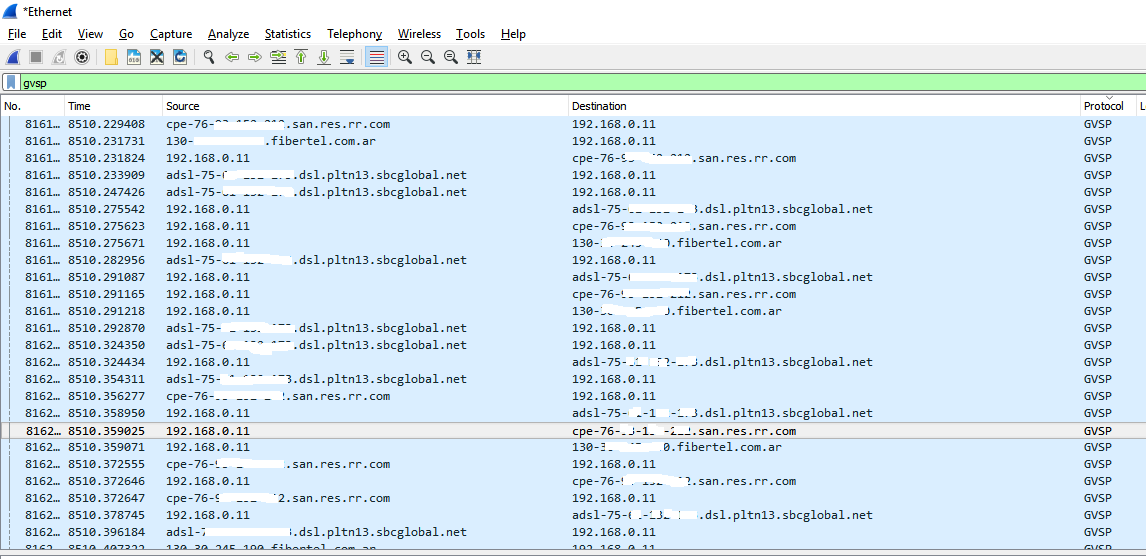The image size is (1146, 559).
Task: Select packet at time 8510.282956
Action: tap(573, 260)
